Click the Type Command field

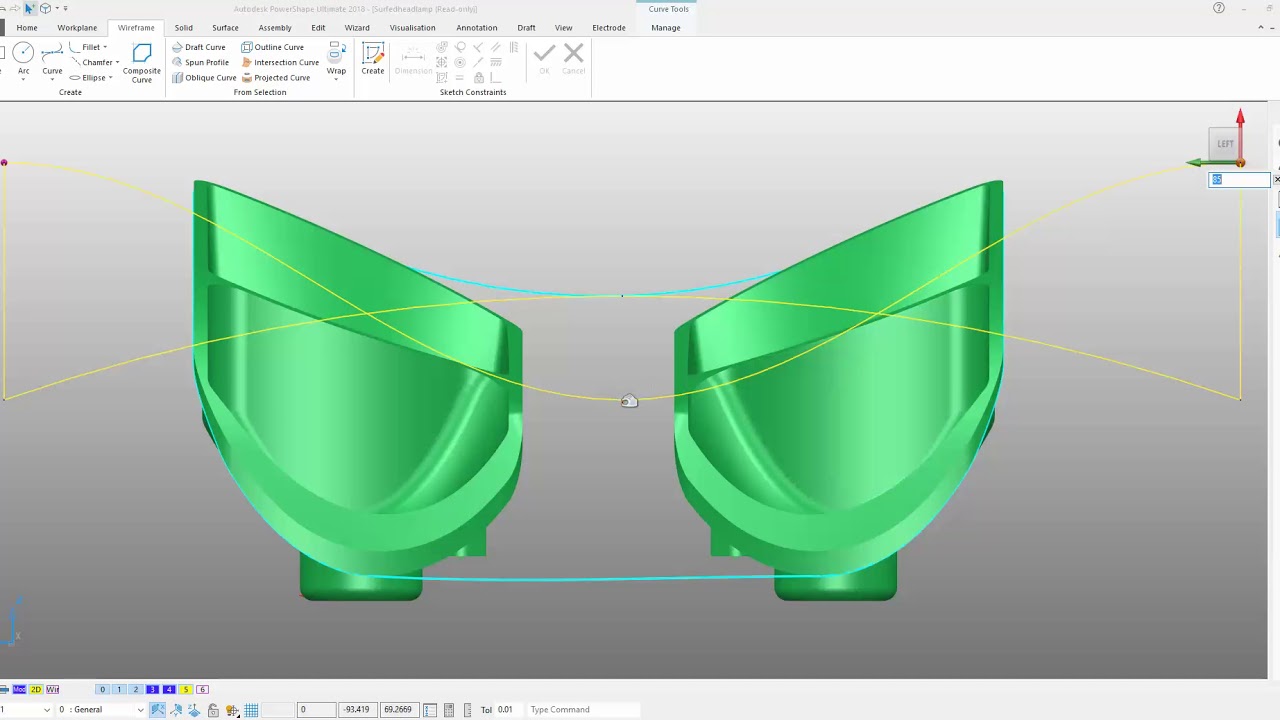click(x=585, y=710)
